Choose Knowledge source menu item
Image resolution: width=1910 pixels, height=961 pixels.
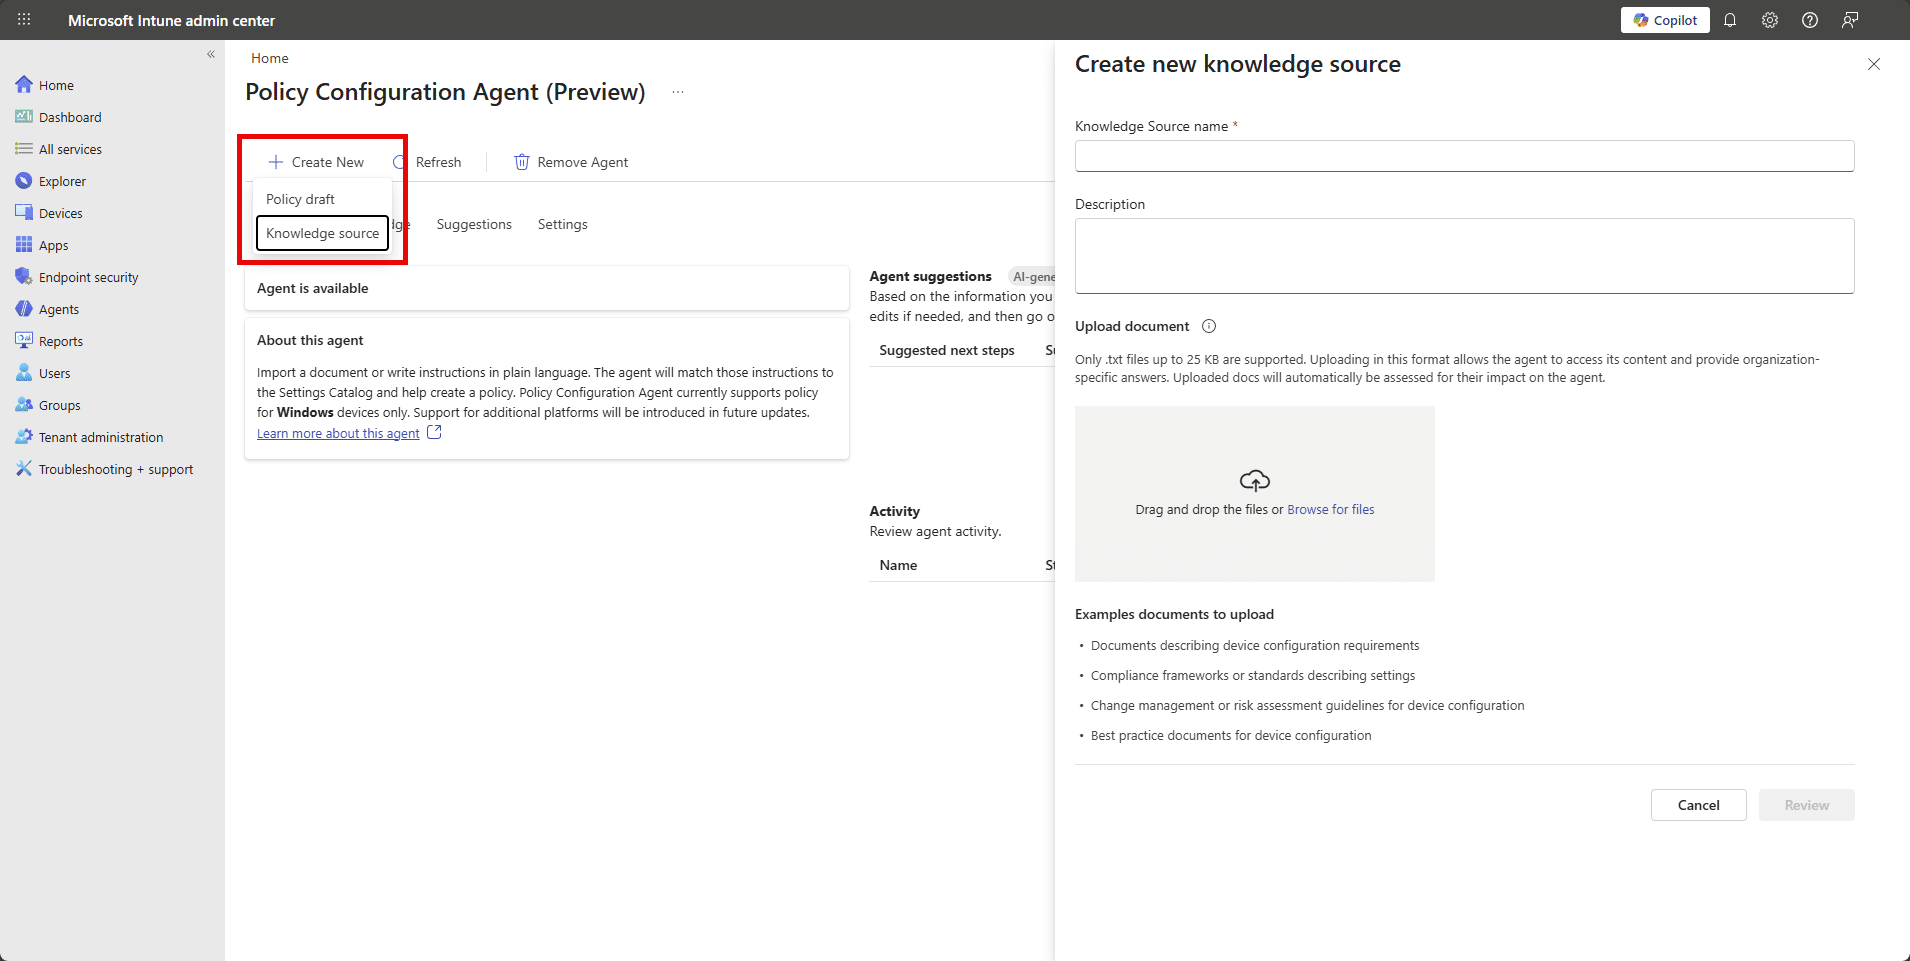322,233
